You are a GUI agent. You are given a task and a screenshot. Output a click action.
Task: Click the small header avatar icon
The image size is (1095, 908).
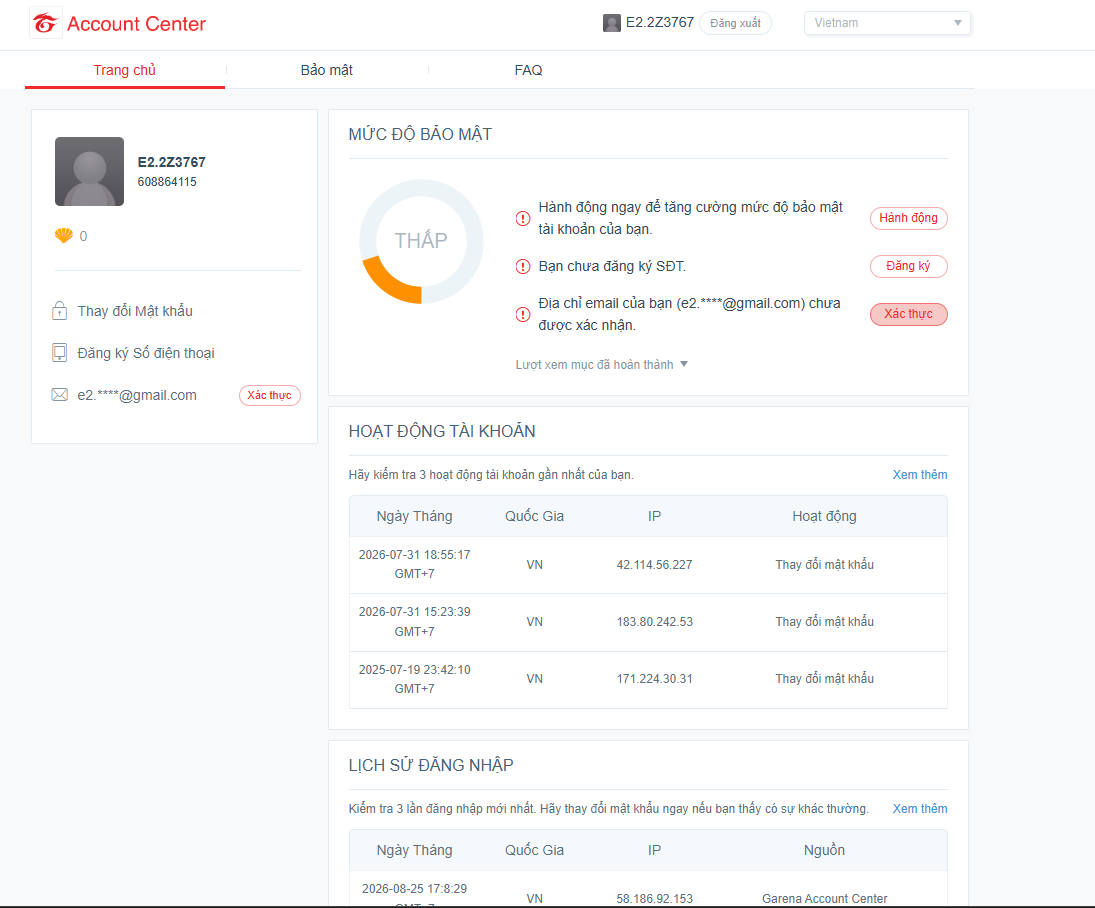(x=612, y=23)
